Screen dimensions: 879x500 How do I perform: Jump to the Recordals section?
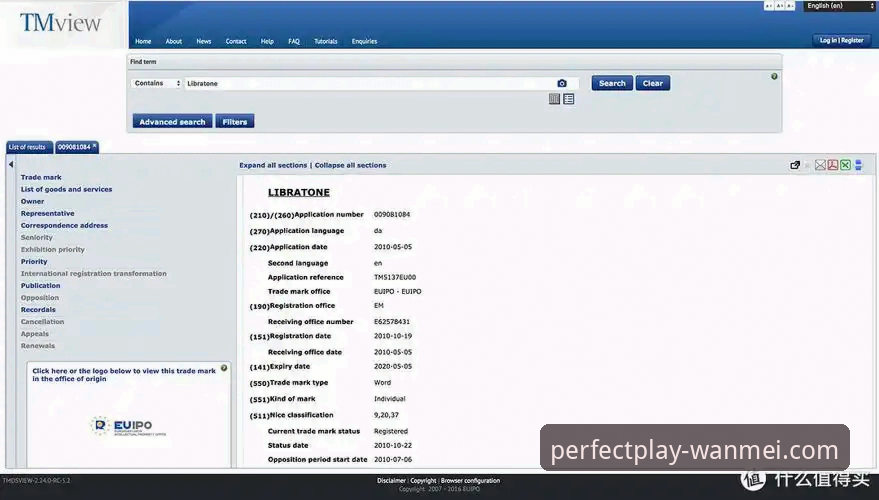38,310
